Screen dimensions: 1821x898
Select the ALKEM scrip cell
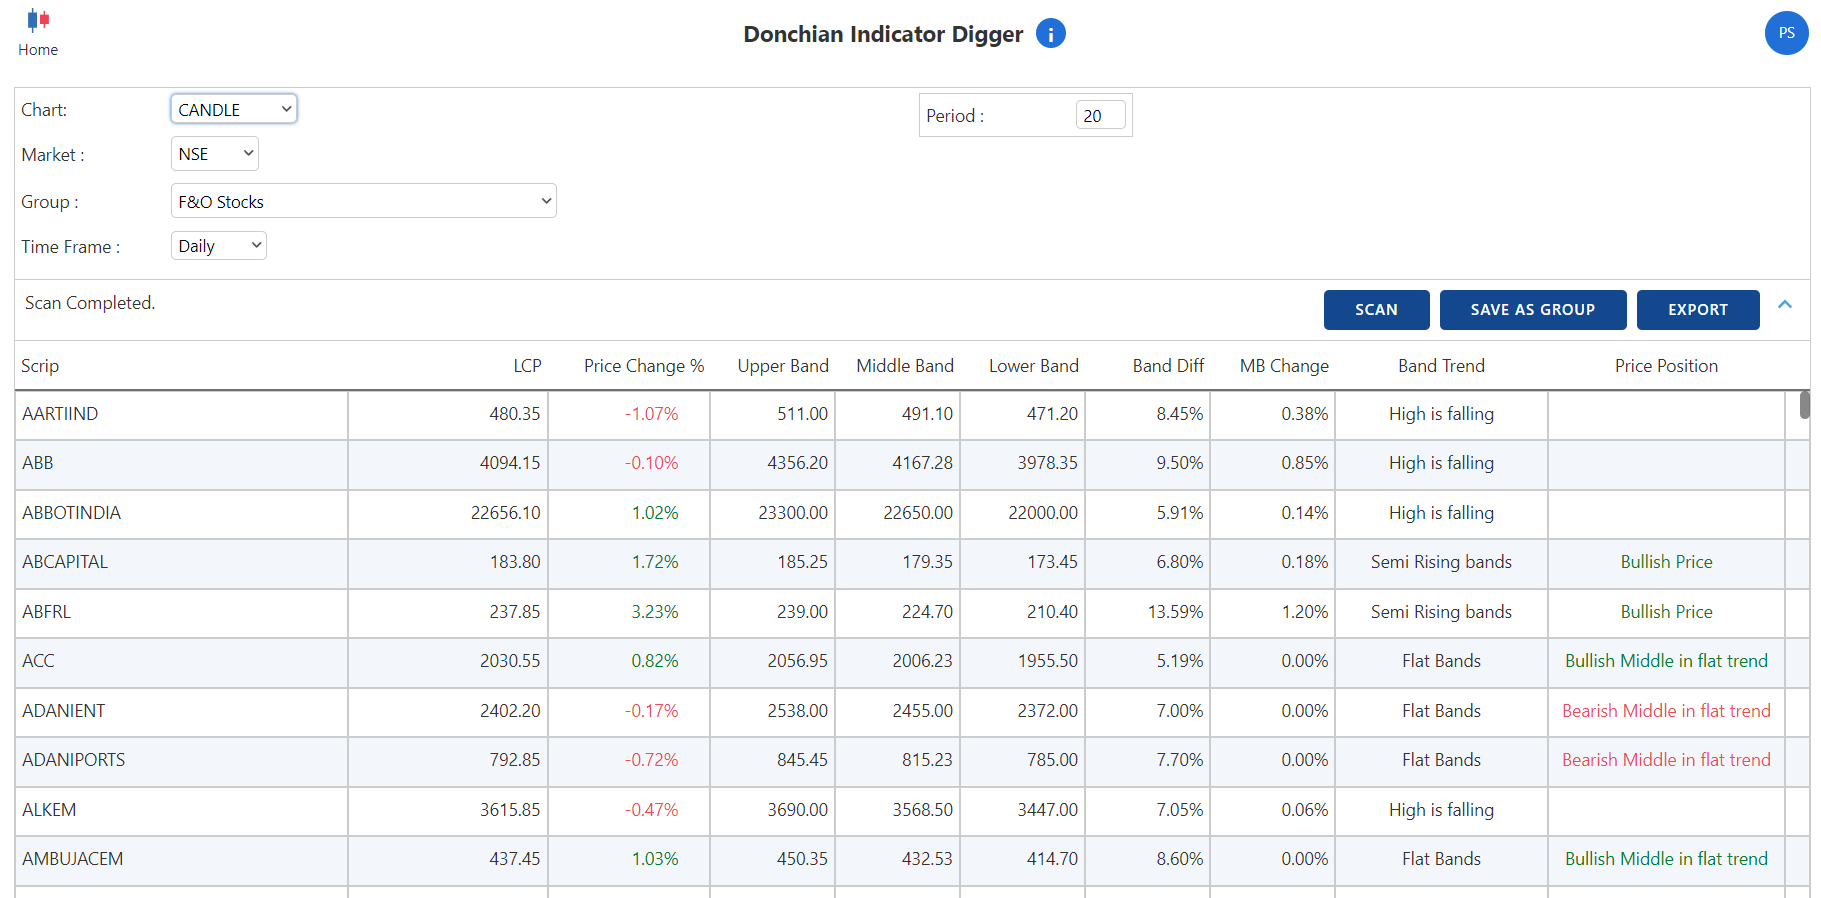[x=182, y=810]
